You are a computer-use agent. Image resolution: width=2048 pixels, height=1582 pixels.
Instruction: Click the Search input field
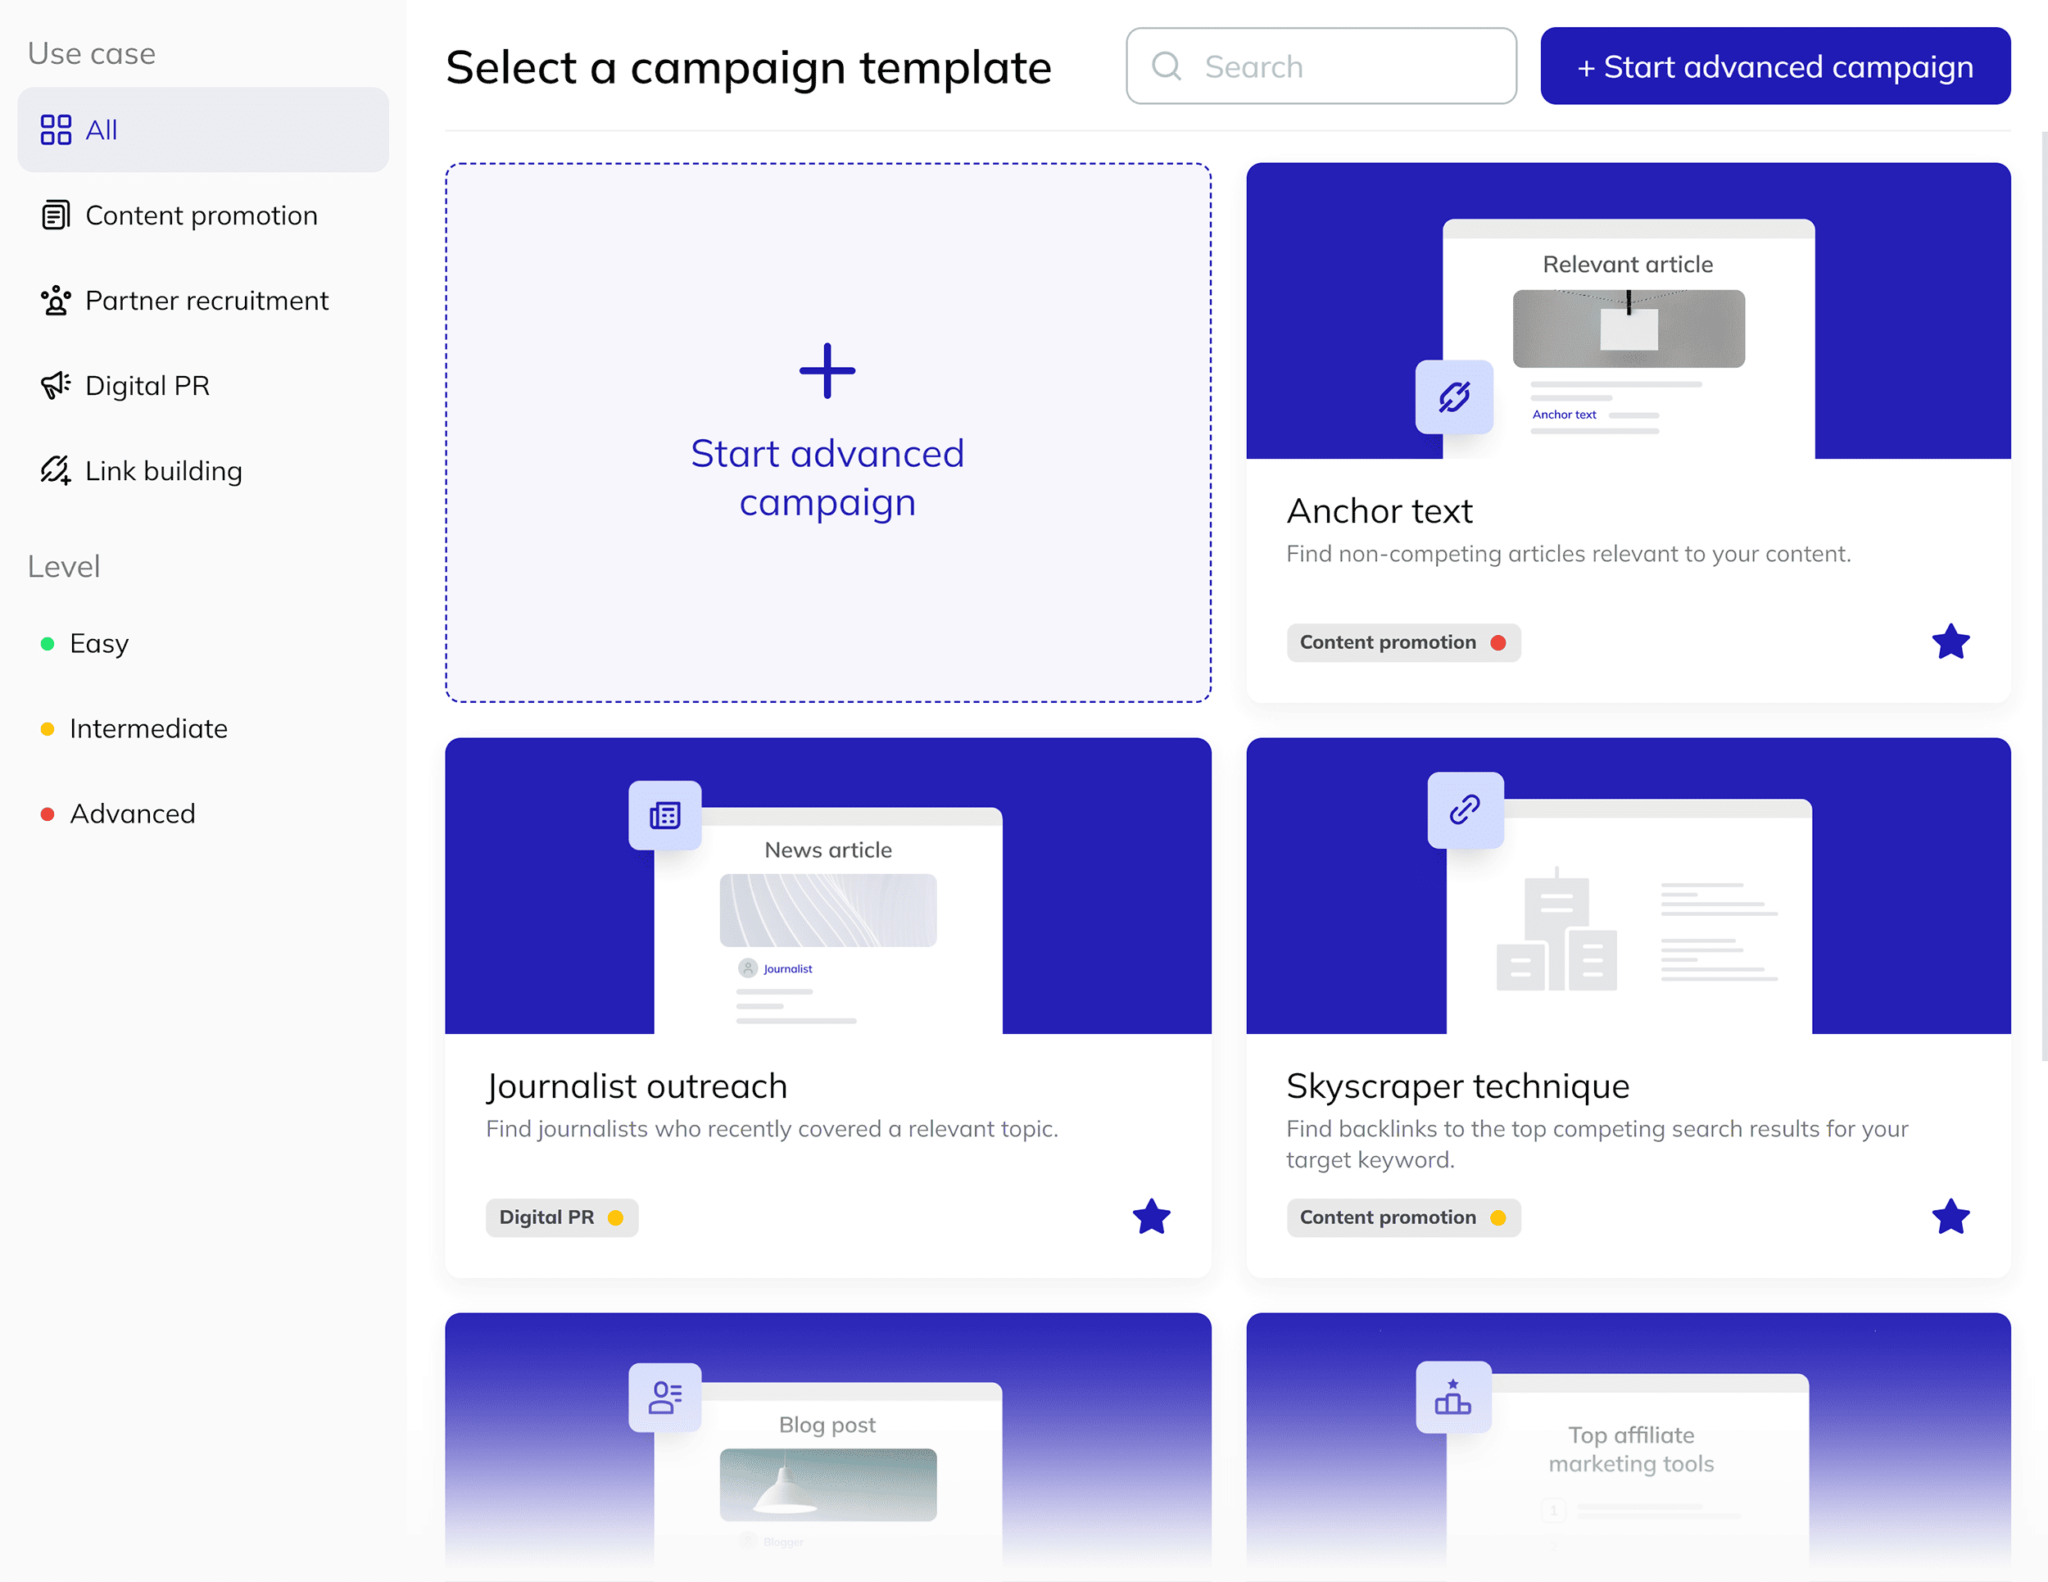point(1319,66)
